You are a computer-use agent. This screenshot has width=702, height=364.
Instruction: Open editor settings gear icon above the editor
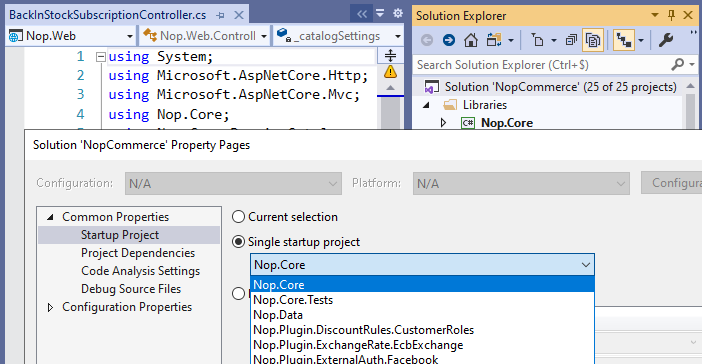click(398, 13)
